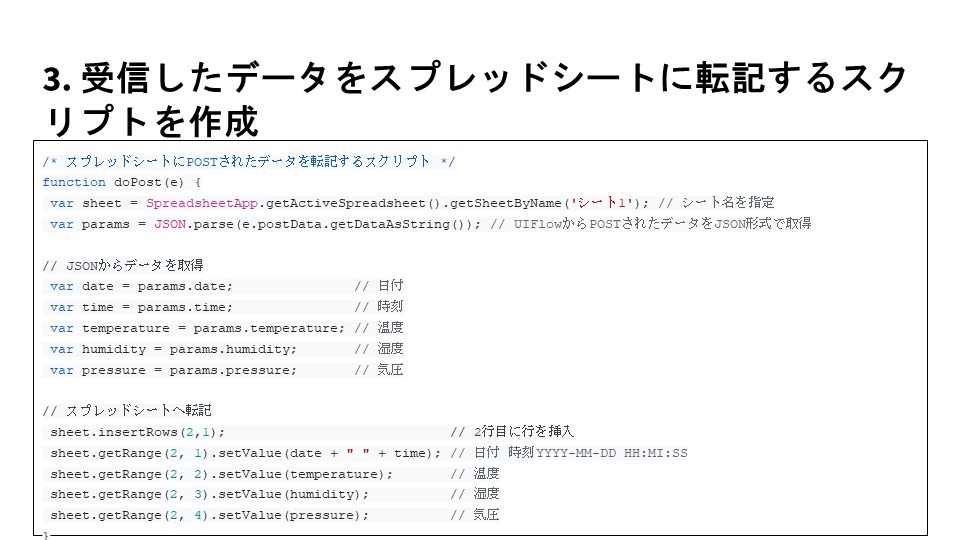Click 'JSON.parse(e.postData.getDataAsString());' code
Image resolution: width=960 pixels, height=540 pixels.
(x=317, y=224)
